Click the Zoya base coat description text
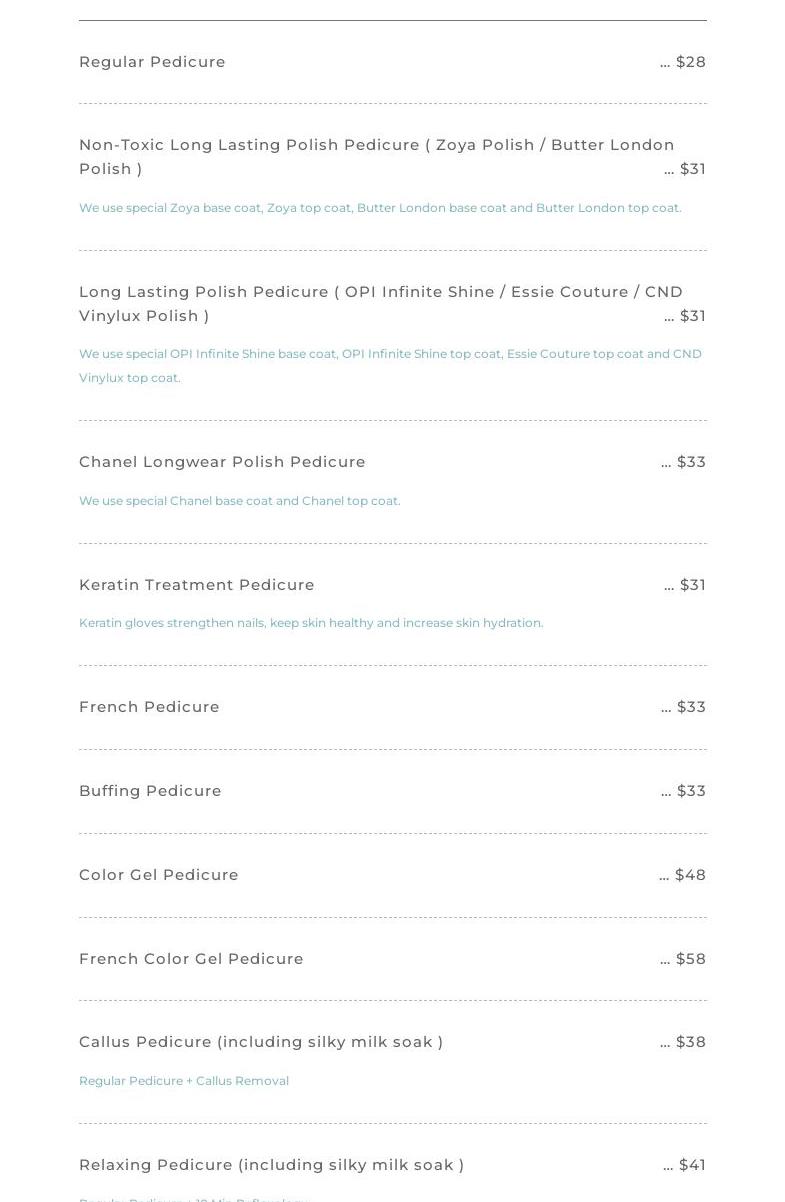The image size is (785, 1202). [x=380, y=208]
